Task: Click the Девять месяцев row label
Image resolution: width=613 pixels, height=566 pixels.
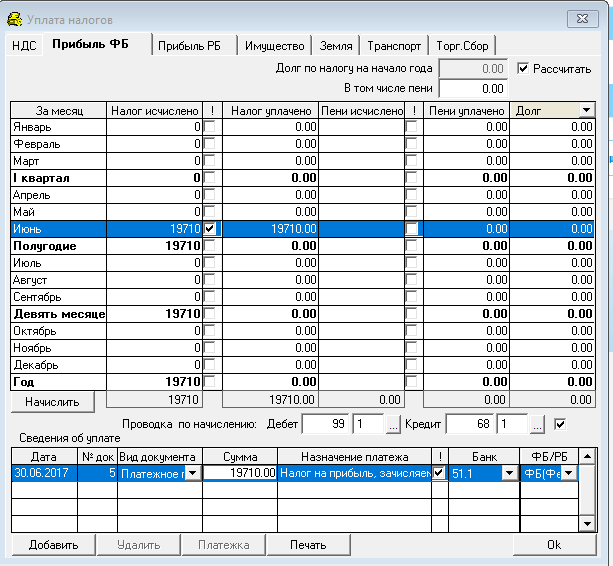Action: [59, 314]
